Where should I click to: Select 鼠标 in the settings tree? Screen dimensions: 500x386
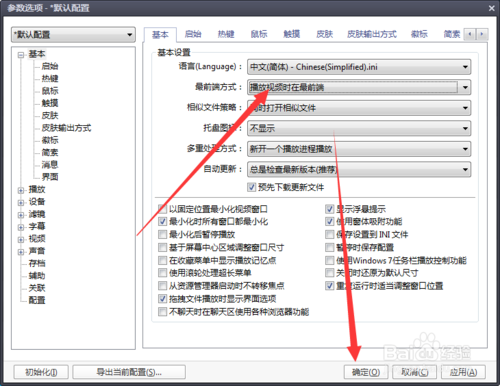[x=50, y=91]
